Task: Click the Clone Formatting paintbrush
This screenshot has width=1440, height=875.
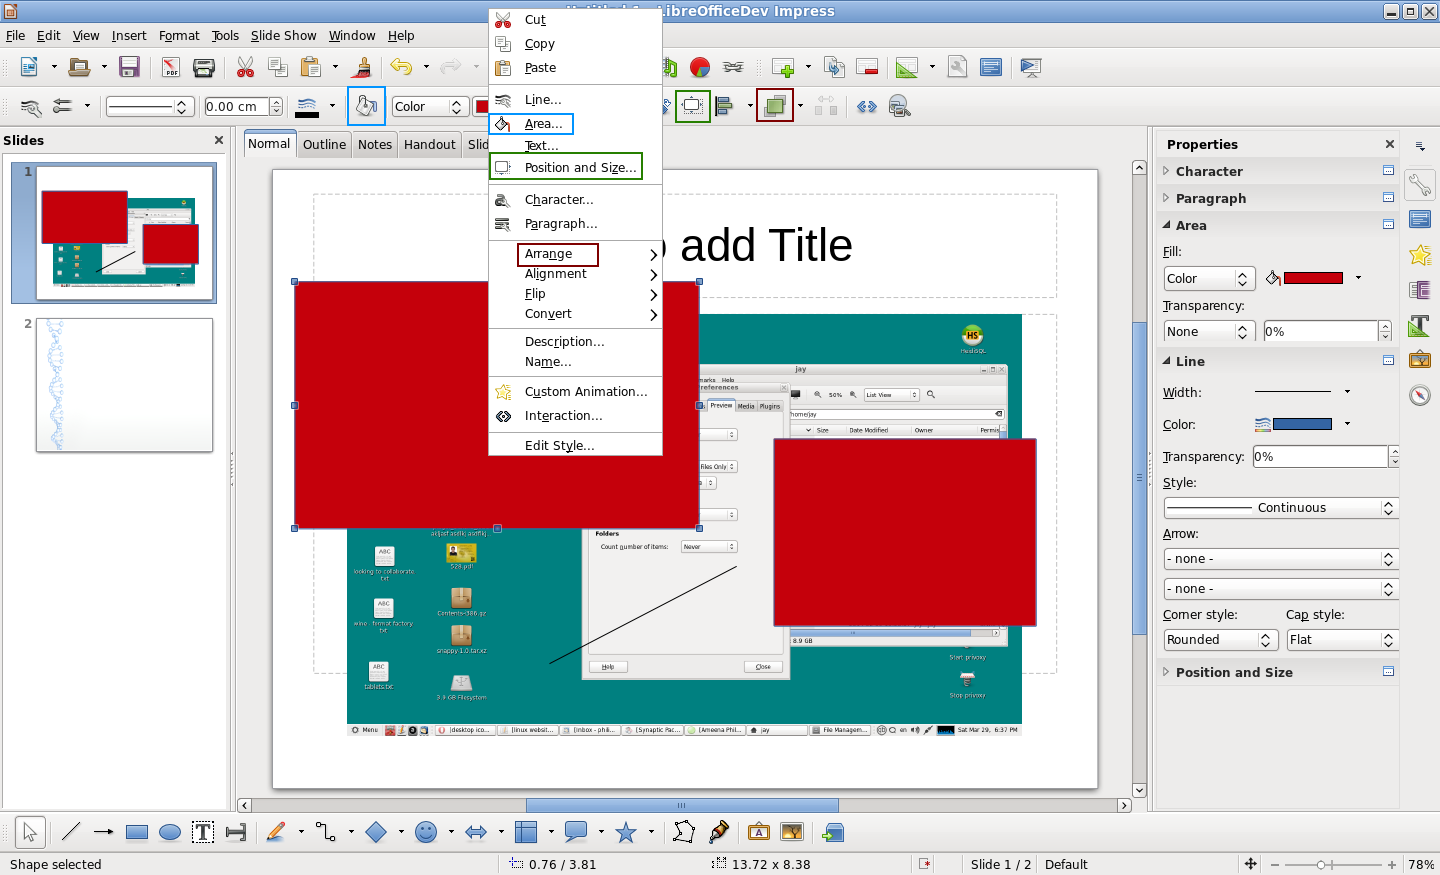Action: click(x=363, y=68)
